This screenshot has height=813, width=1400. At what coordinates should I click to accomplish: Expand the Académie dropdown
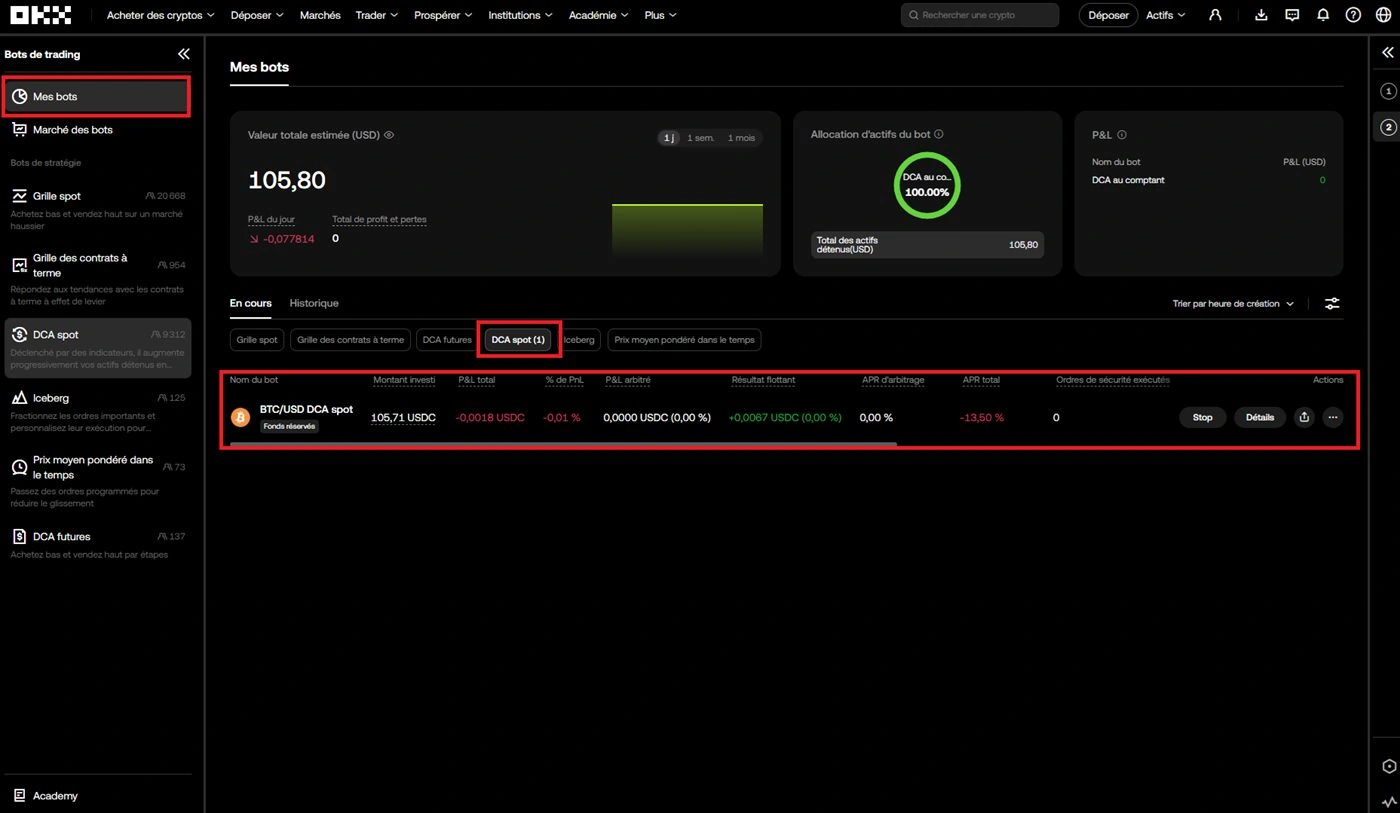click(x=599, y=15)
